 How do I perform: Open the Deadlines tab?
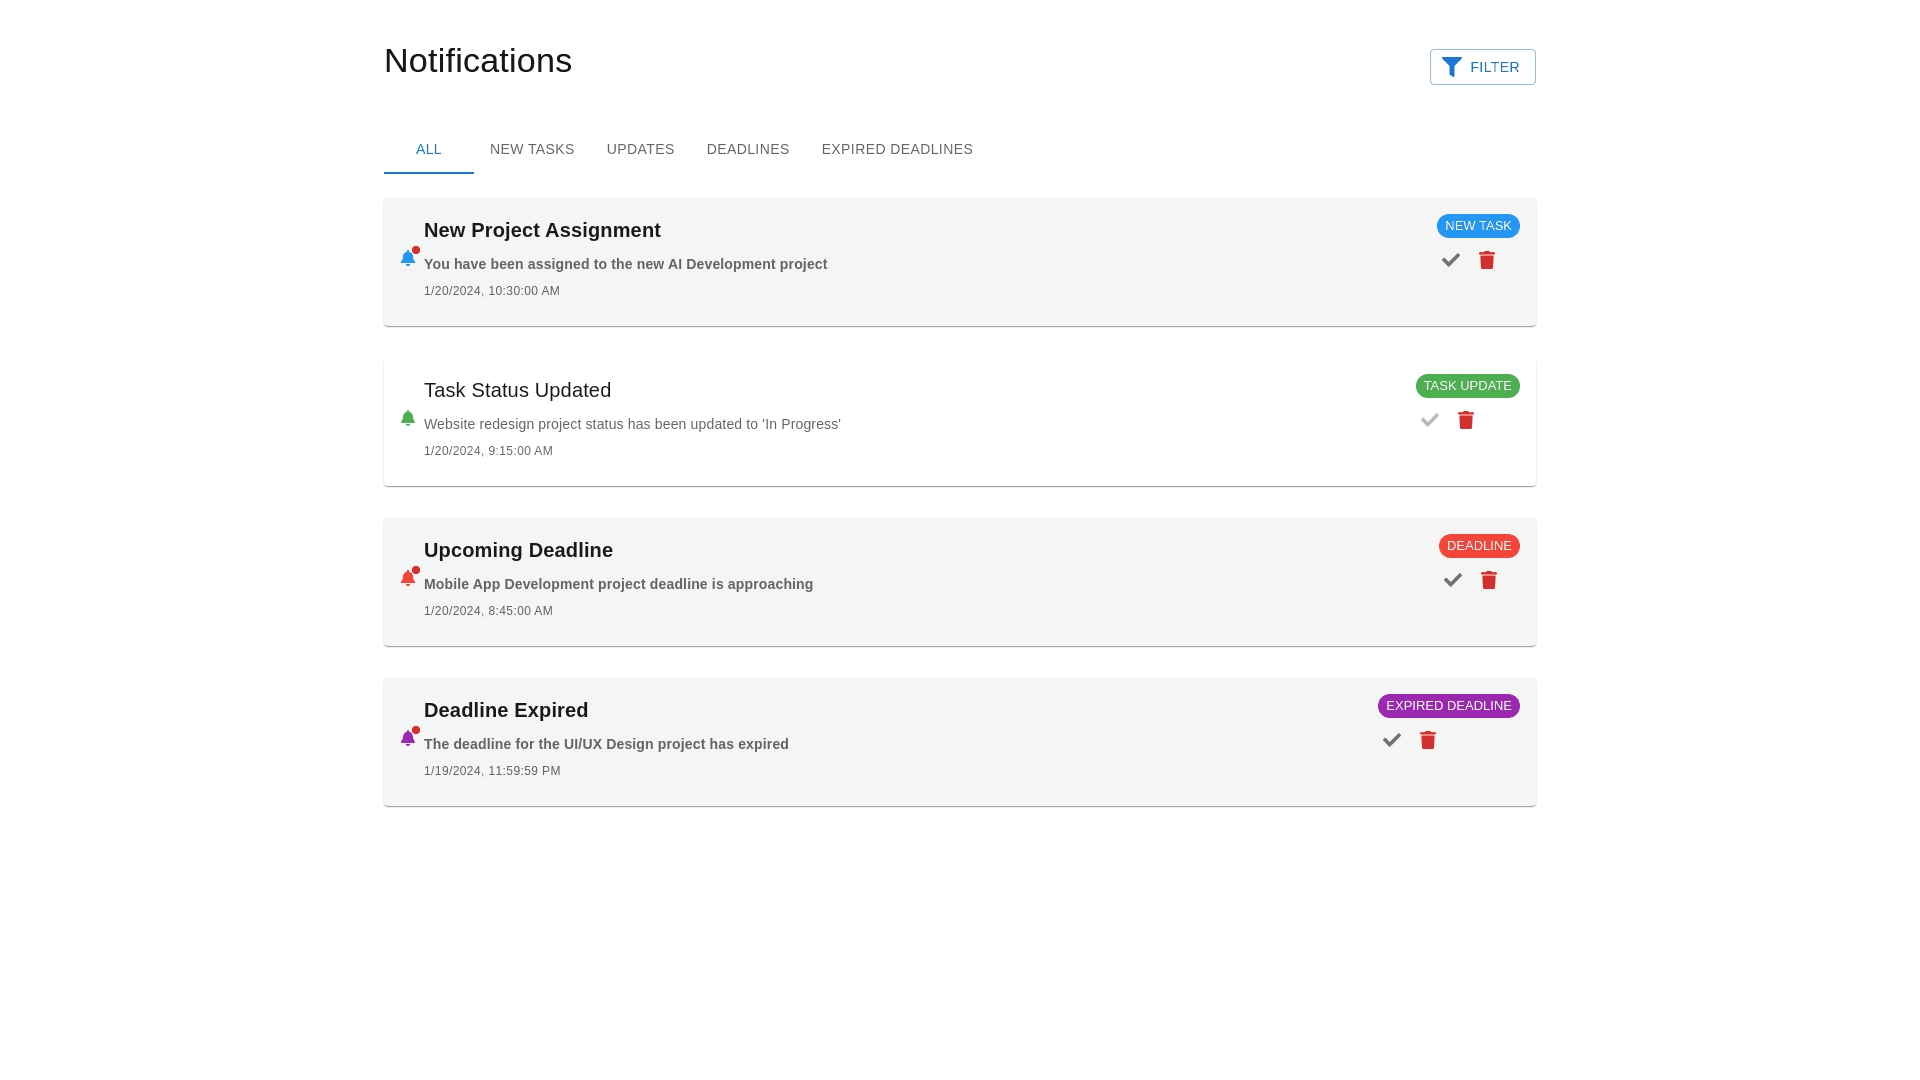748,149
